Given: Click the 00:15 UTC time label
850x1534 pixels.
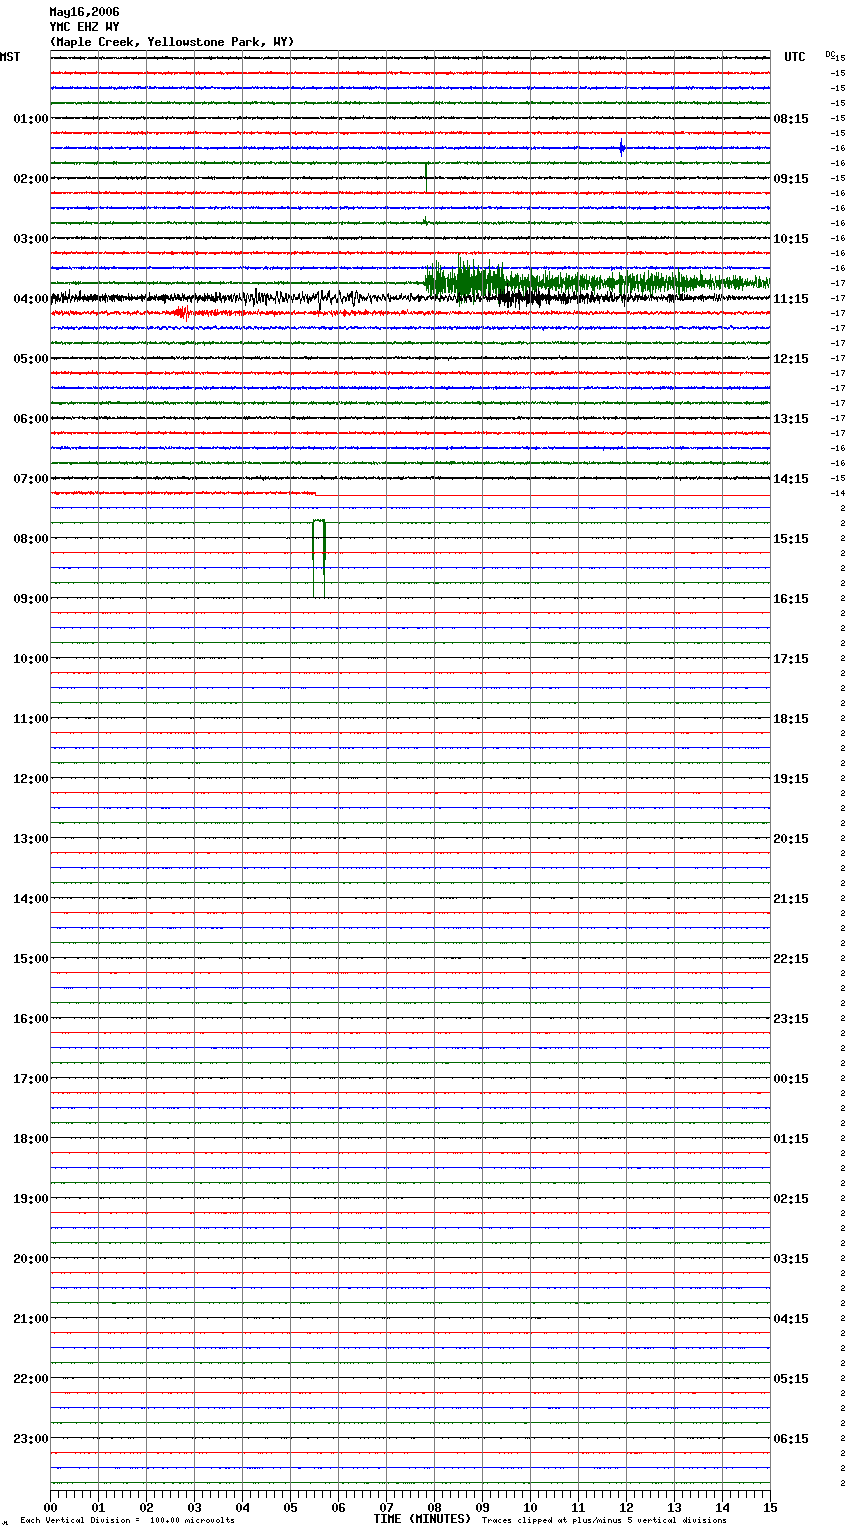Looking at the screenshot, I should point(791,1079).
